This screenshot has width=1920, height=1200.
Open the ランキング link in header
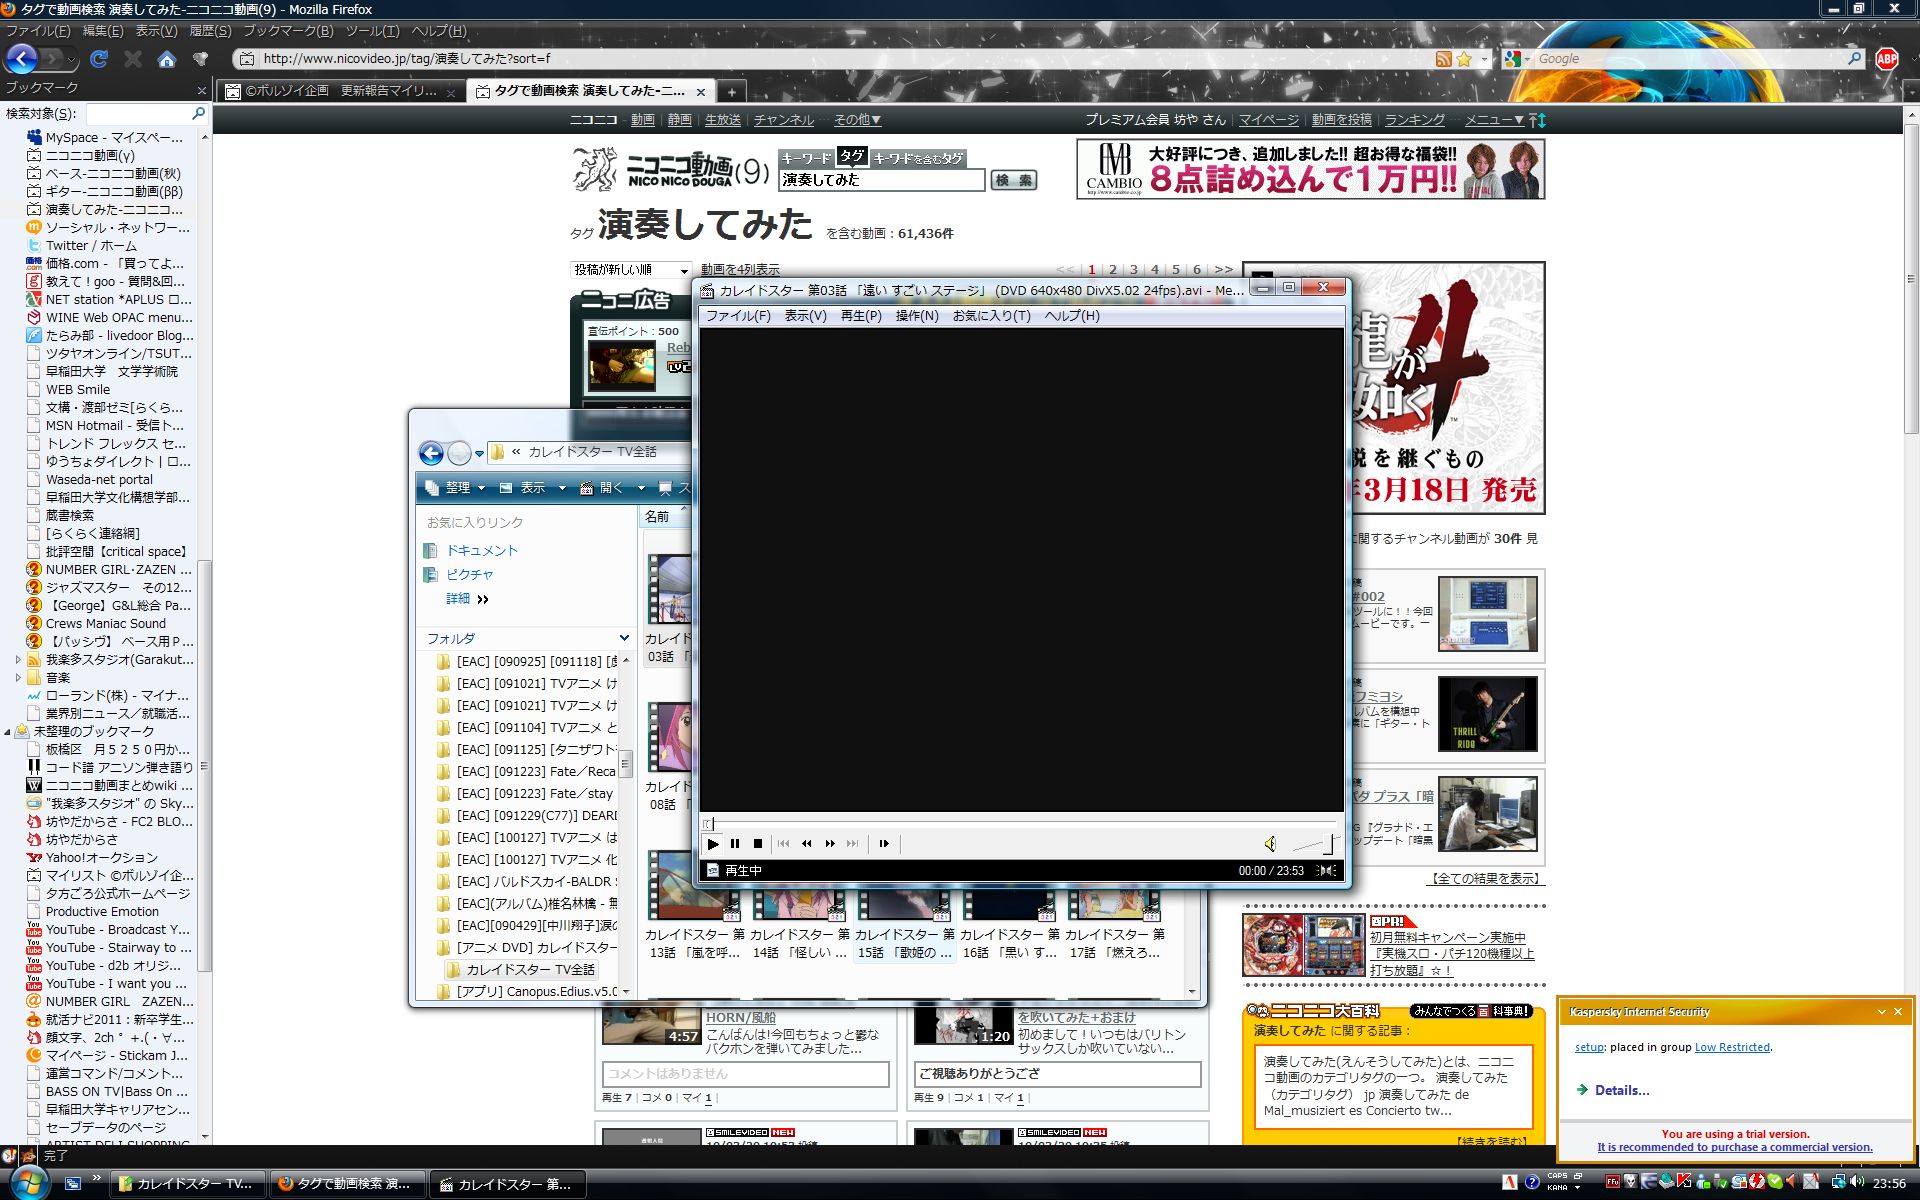pos(1414,120)
